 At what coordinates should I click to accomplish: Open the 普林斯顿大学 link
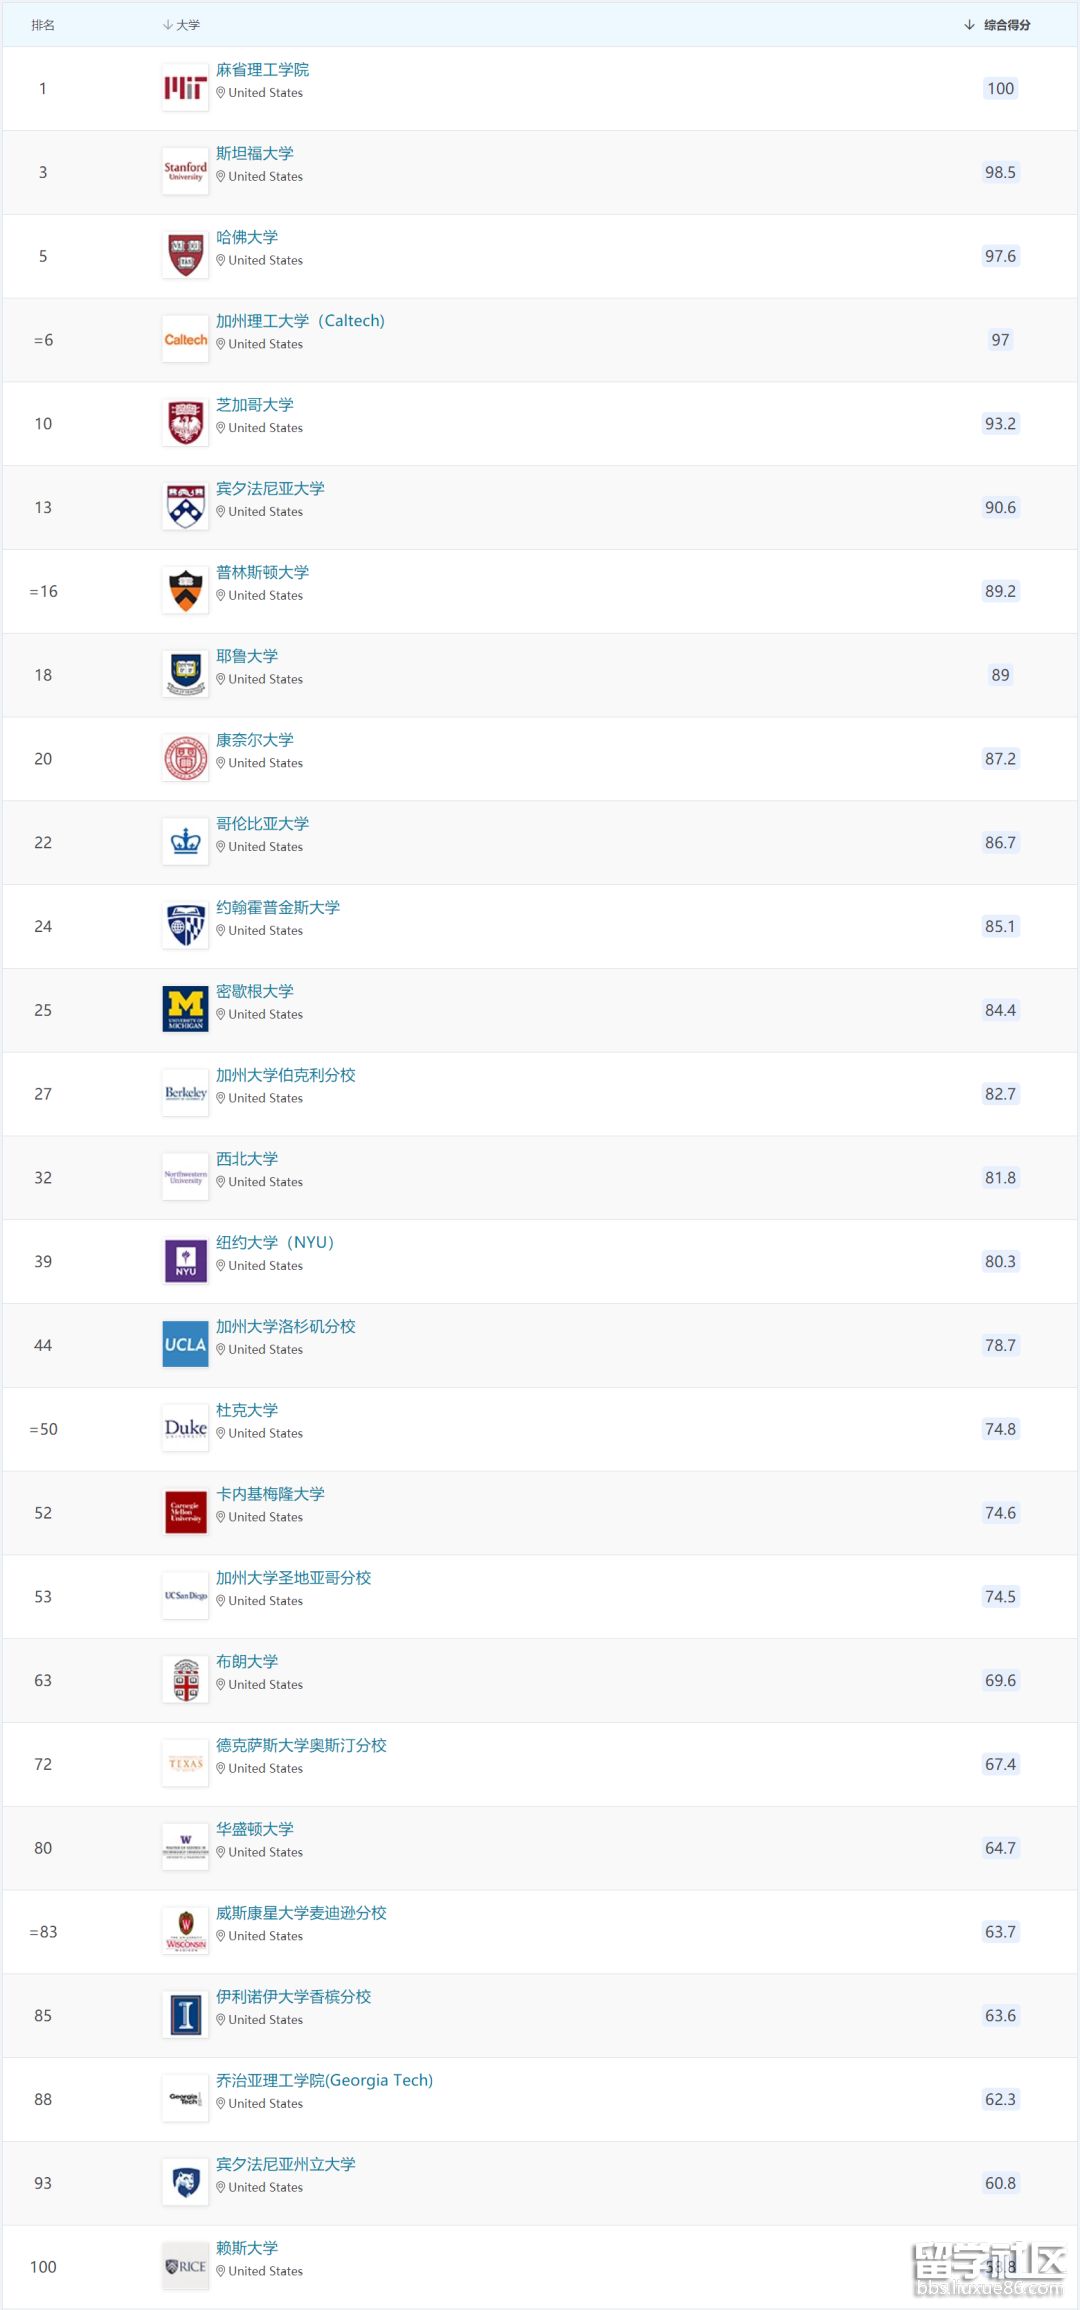tap(262, 573)
